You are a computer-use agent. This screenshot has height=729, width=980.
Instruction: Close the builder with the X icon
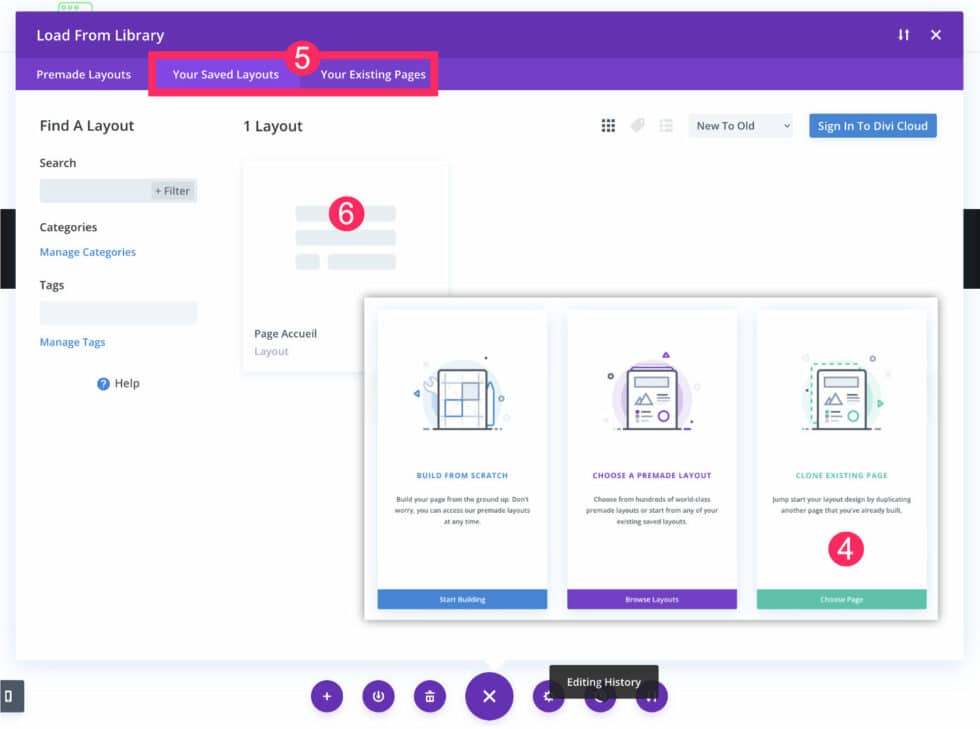(x=935, y=34)
